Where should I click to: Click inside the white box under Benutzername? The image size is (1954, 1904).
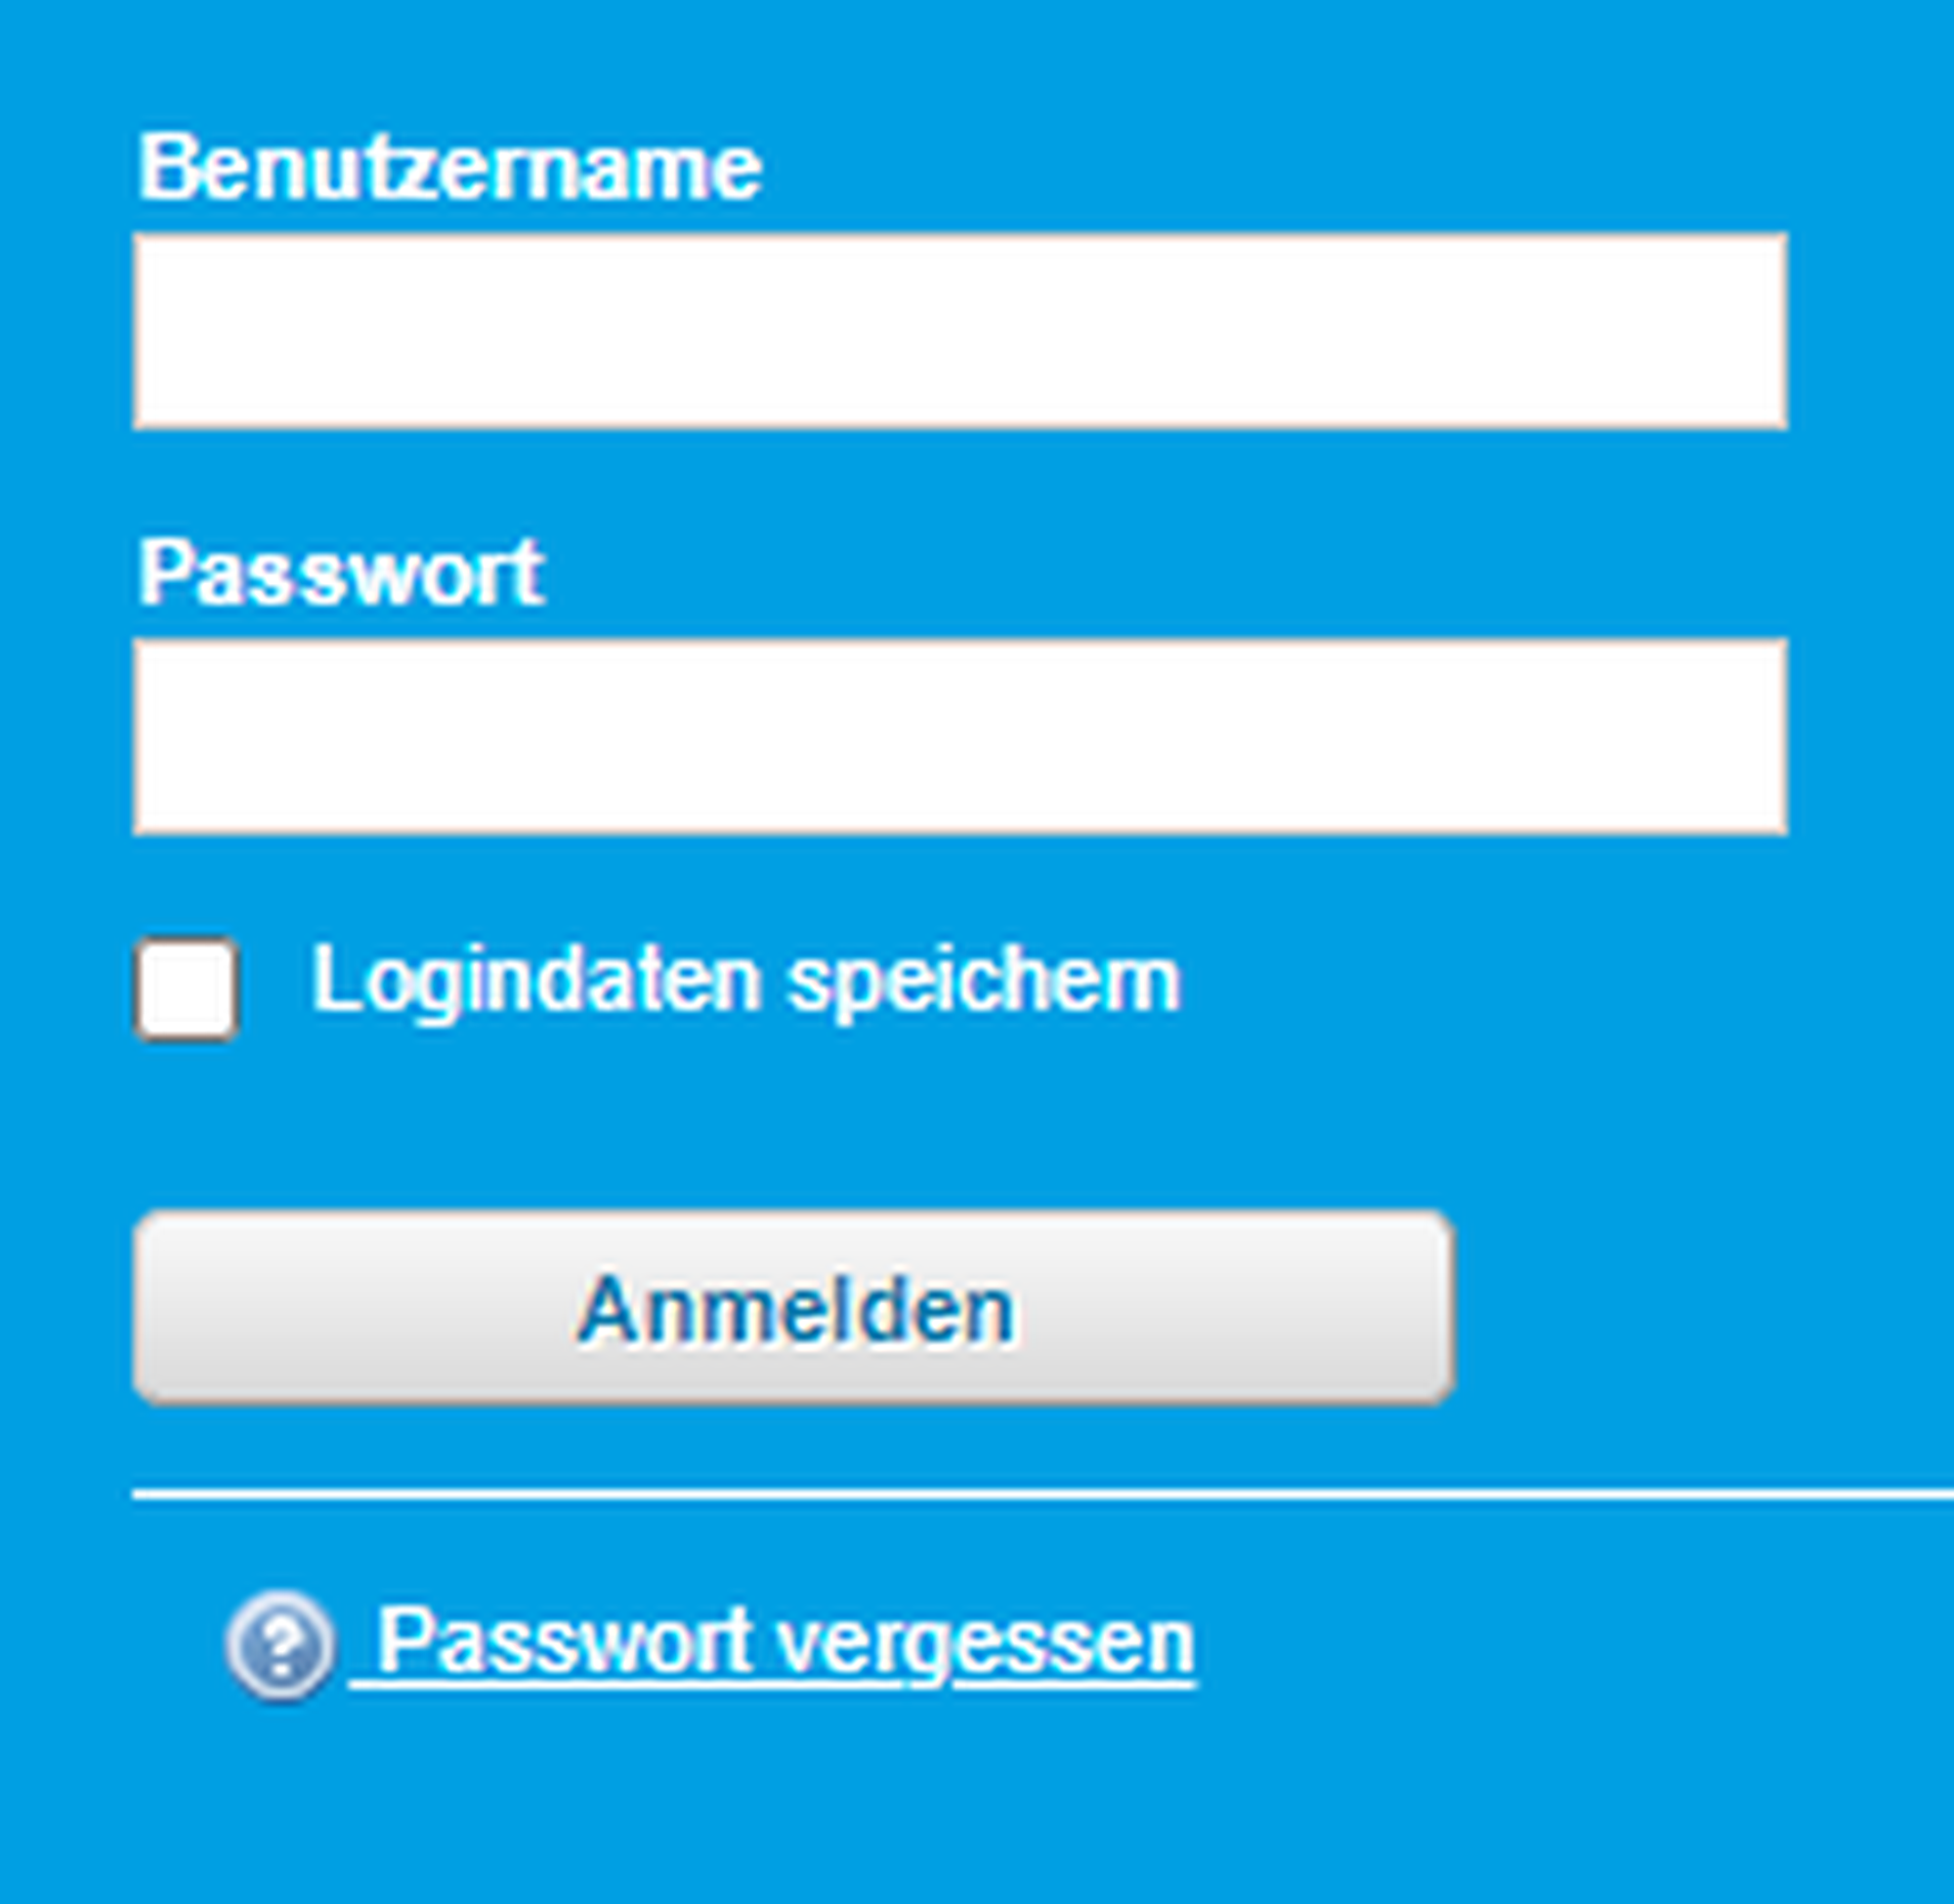coord(960,331)
